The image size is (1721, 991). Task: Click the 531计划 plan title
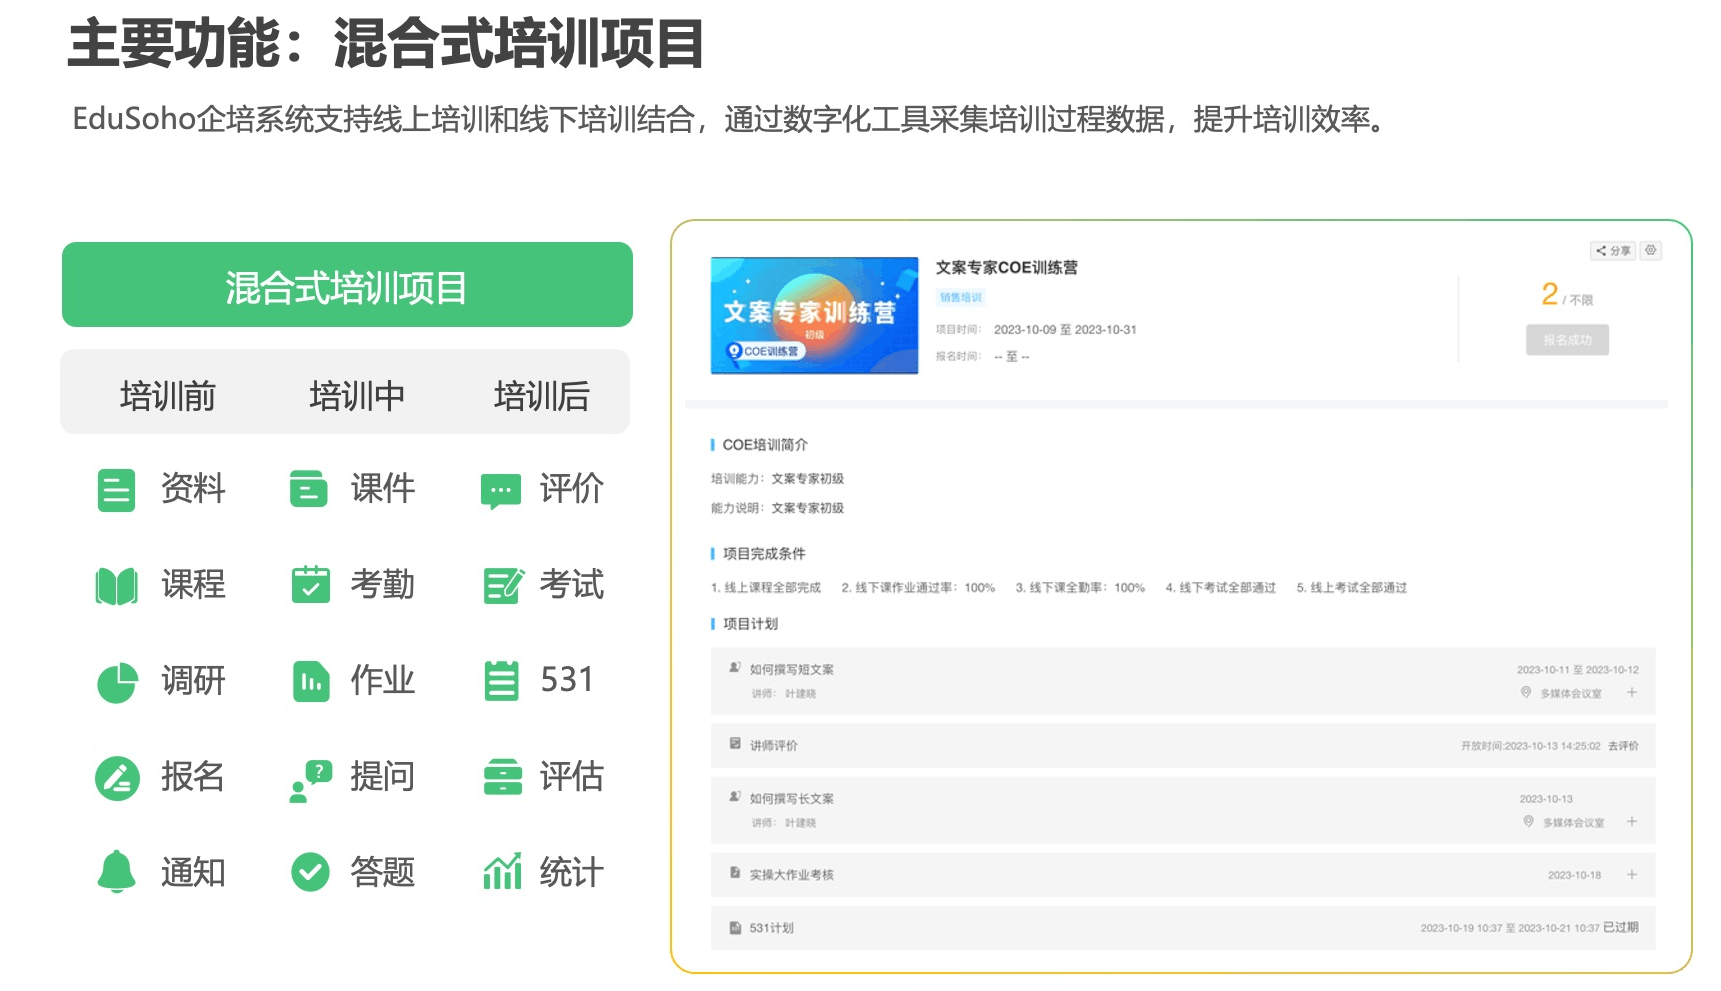[771, 928]
